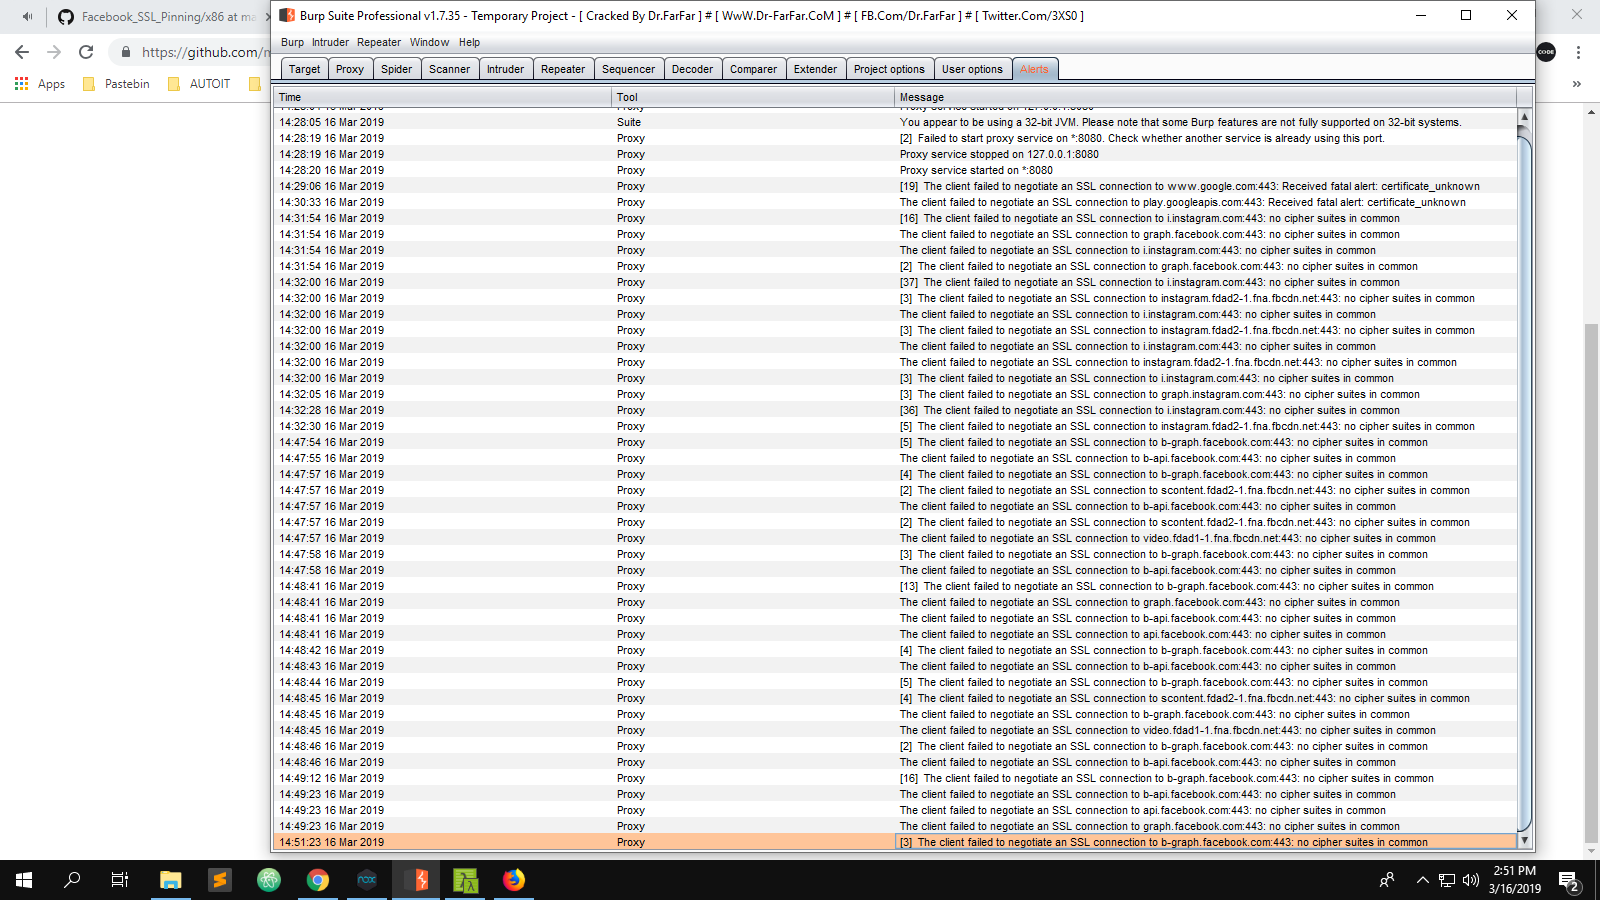1600x900 pixels.
Task: Open the Window menu
Action: tap(429, 42)
